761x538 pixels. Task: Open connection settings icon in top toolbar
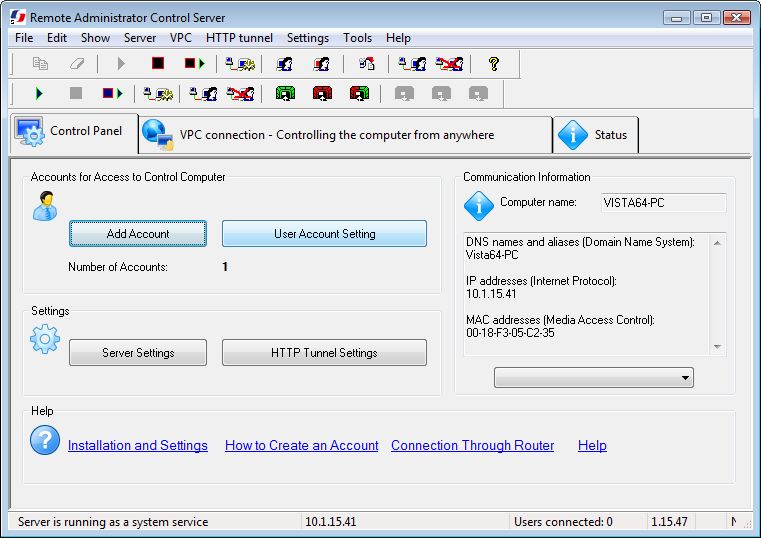(240, 64)
